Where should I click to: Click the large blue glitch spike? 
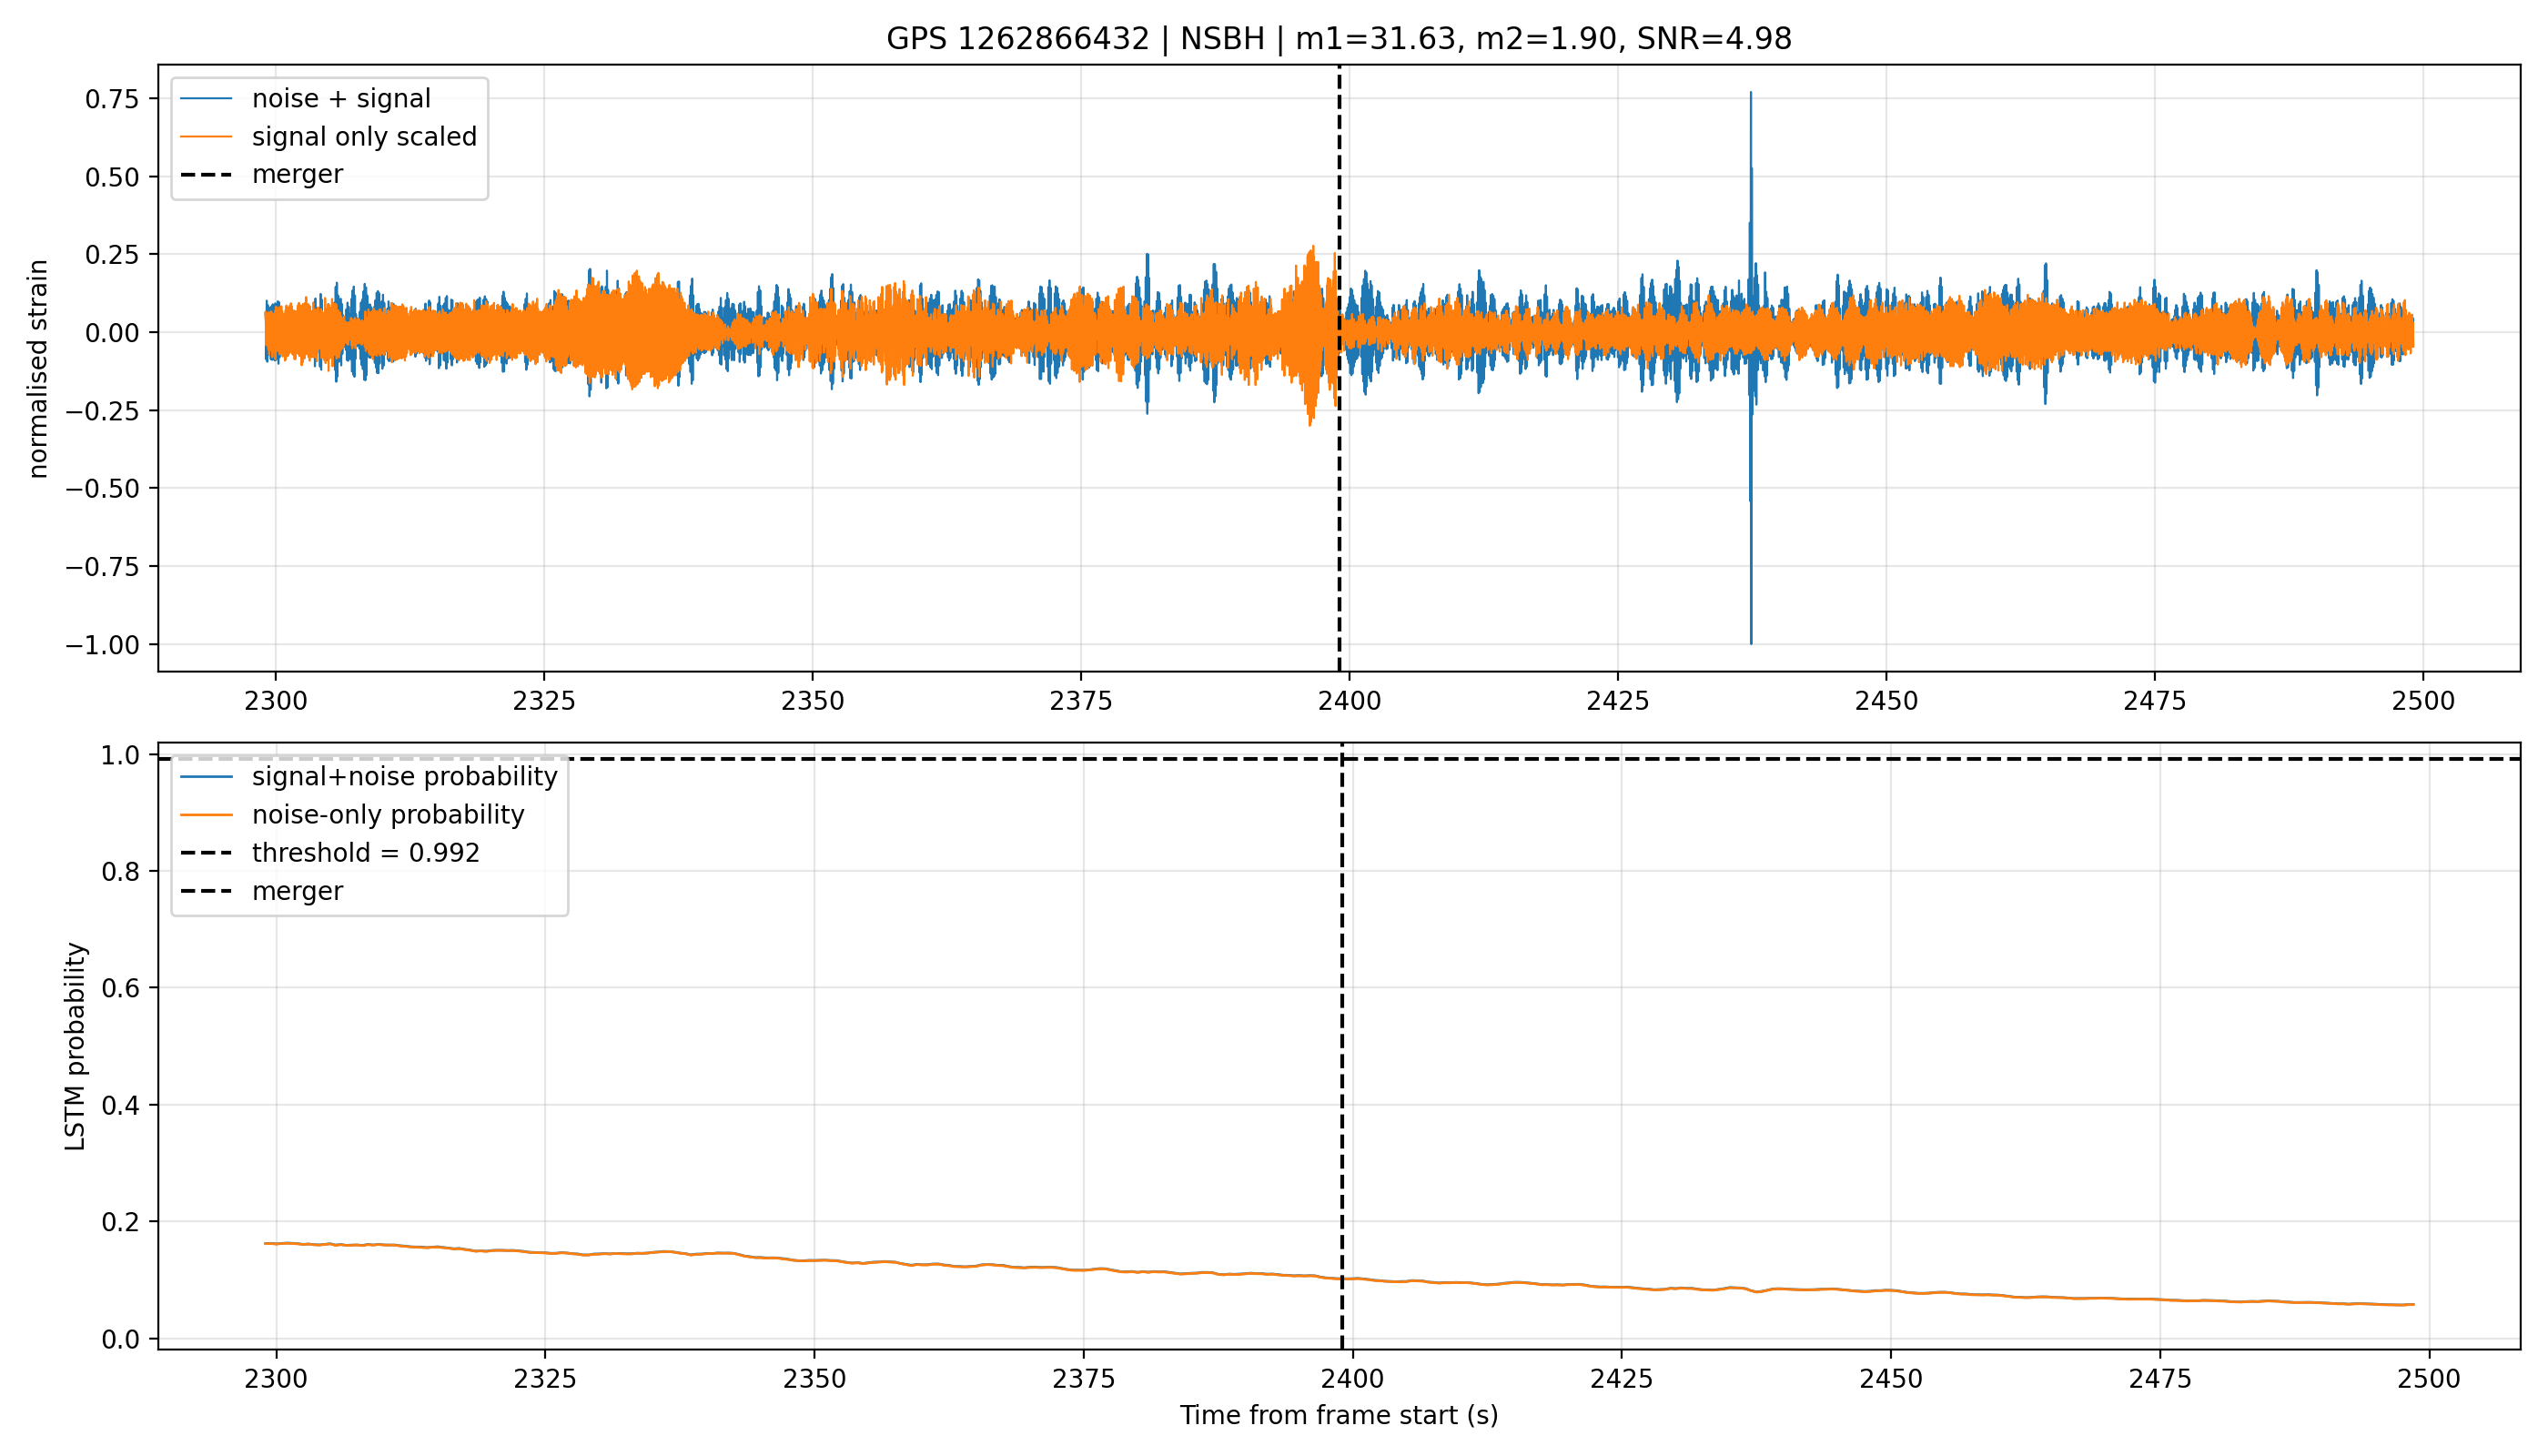(1750, 367)
